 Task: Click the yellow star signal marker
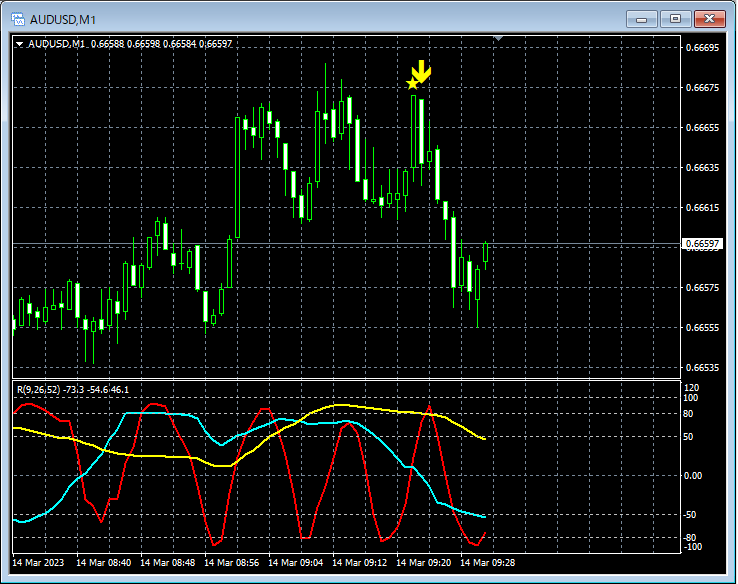[412, 84]
